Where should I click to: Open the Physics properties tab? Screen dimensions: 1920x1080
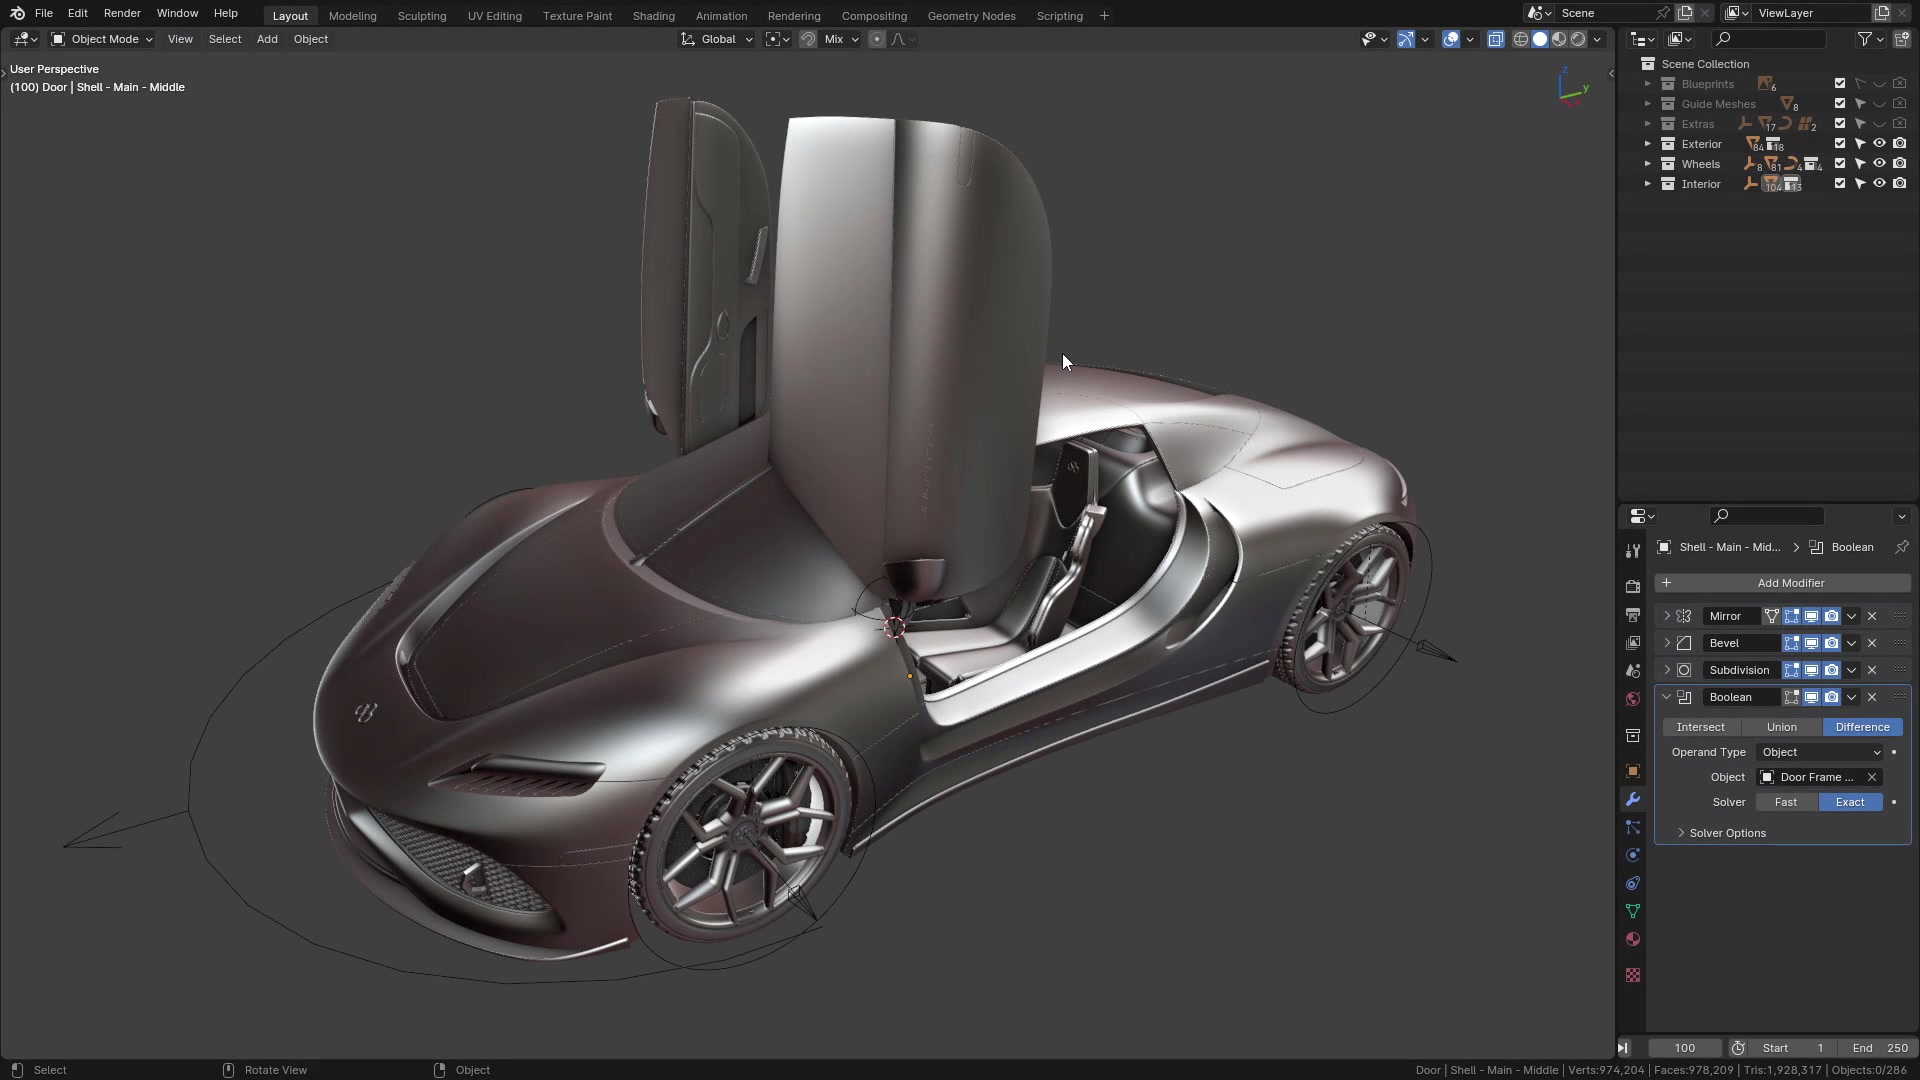pos(1633,855)
